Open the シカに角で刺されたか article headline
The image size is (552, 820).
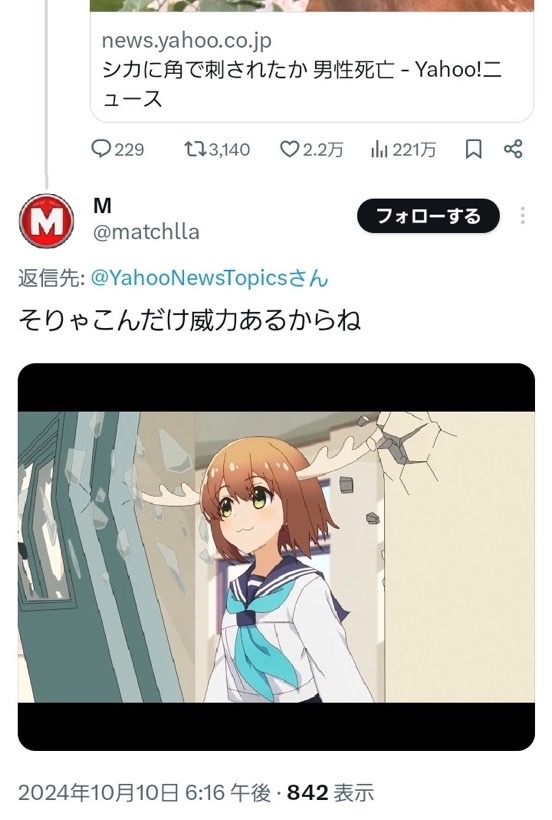(x=302, y=84)
